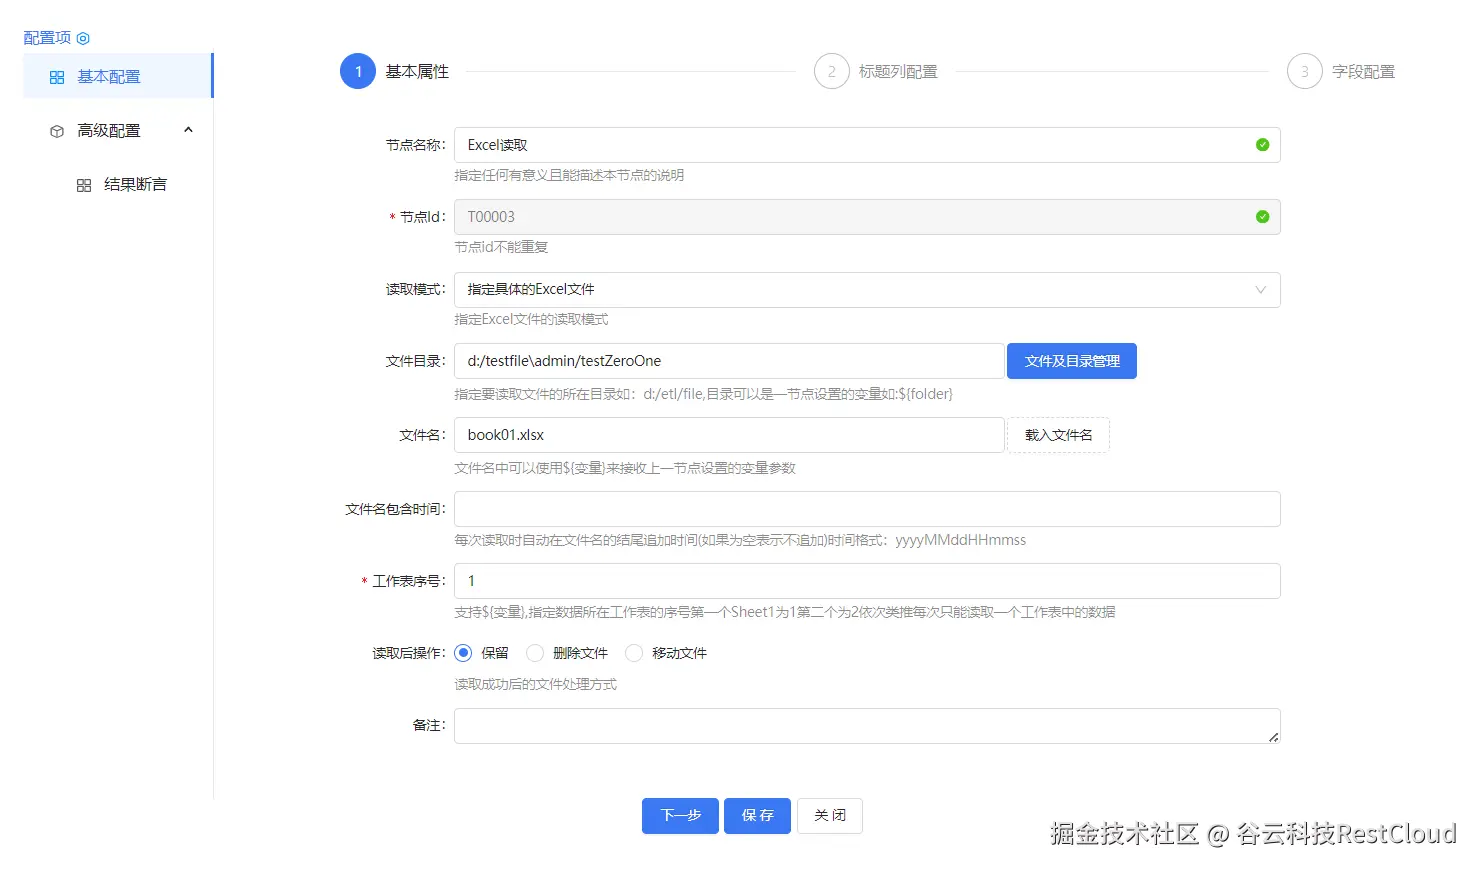Image resolution: width=1481 pixels, height=871 pixels.
Task: Click the 文件及目录管理 button
Action: pyautogui.click(x=1071, y=360)
